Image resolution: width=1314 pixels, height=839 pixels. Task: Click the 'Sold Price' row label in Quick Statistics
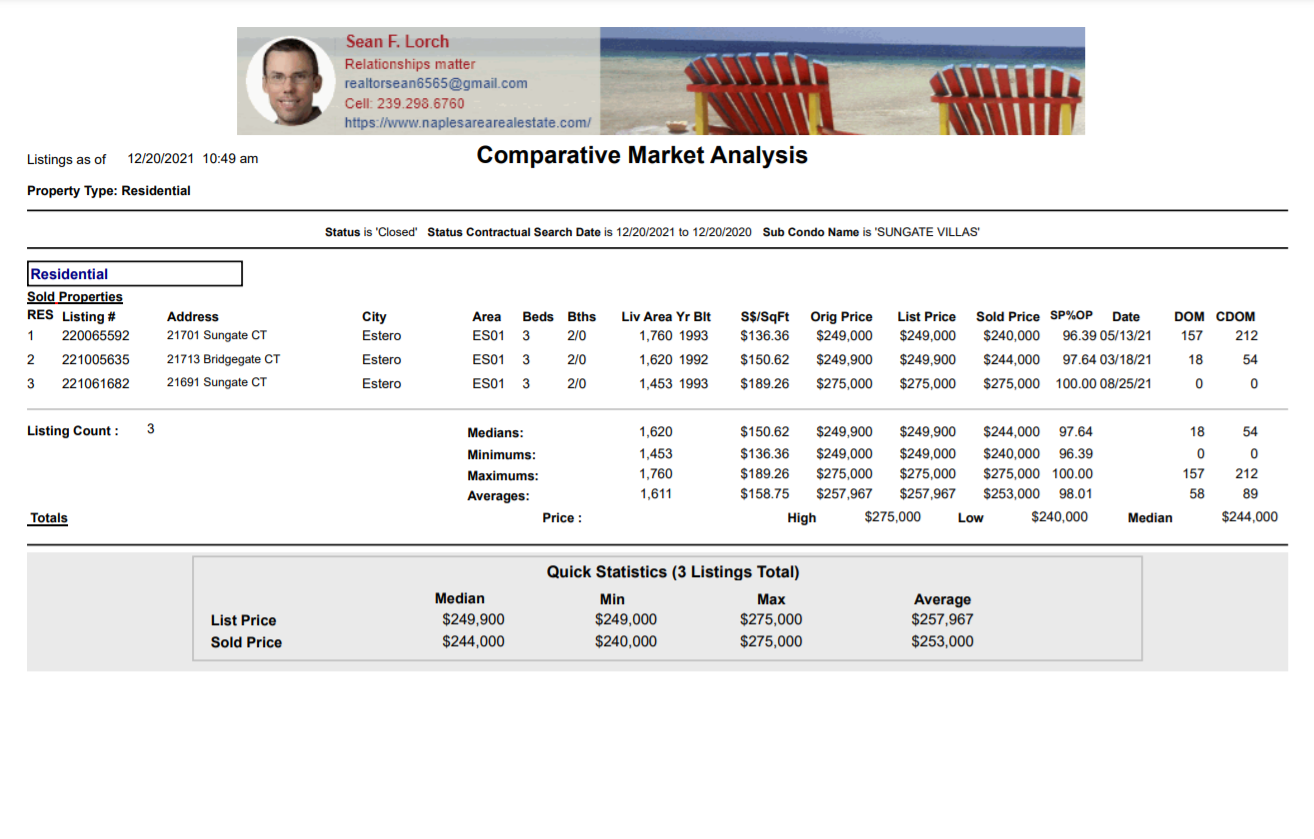(246, 643)
